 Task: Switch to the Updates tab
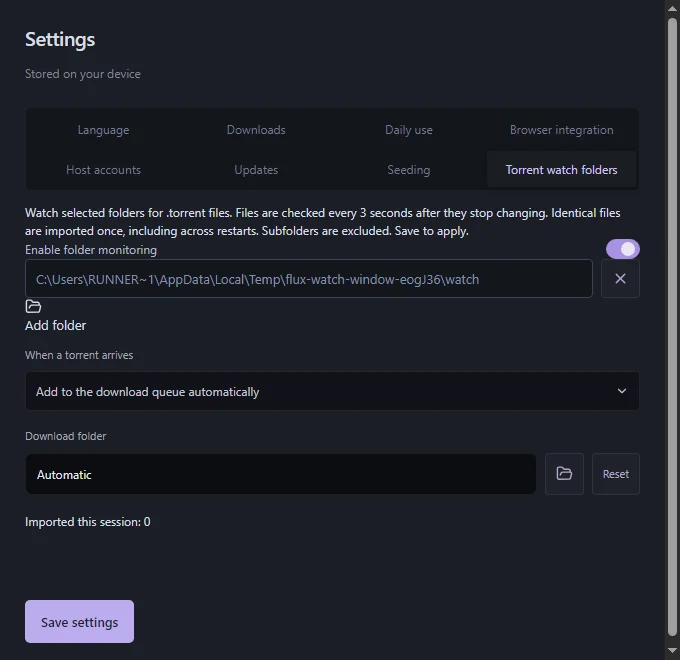point(256,170)
